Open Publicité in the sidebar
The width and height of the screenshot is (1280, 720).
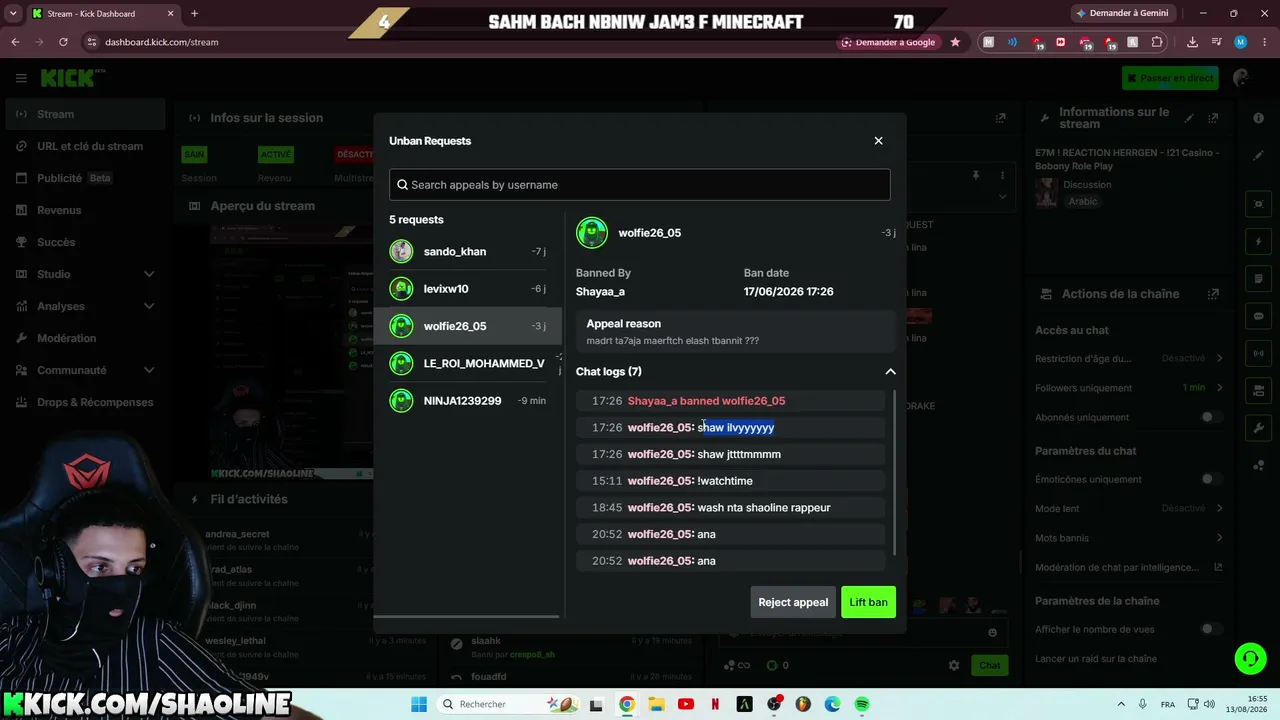tap(83, 178)
